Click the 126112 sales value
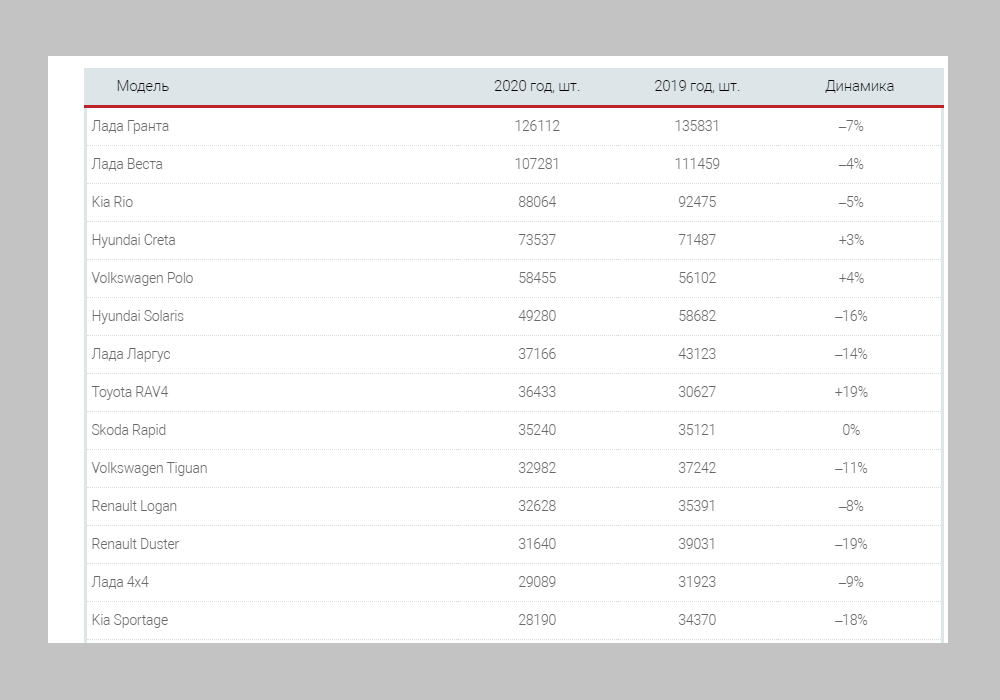Image resolution: width=1000 pixels, height=700 pixels. click(537, 126)
